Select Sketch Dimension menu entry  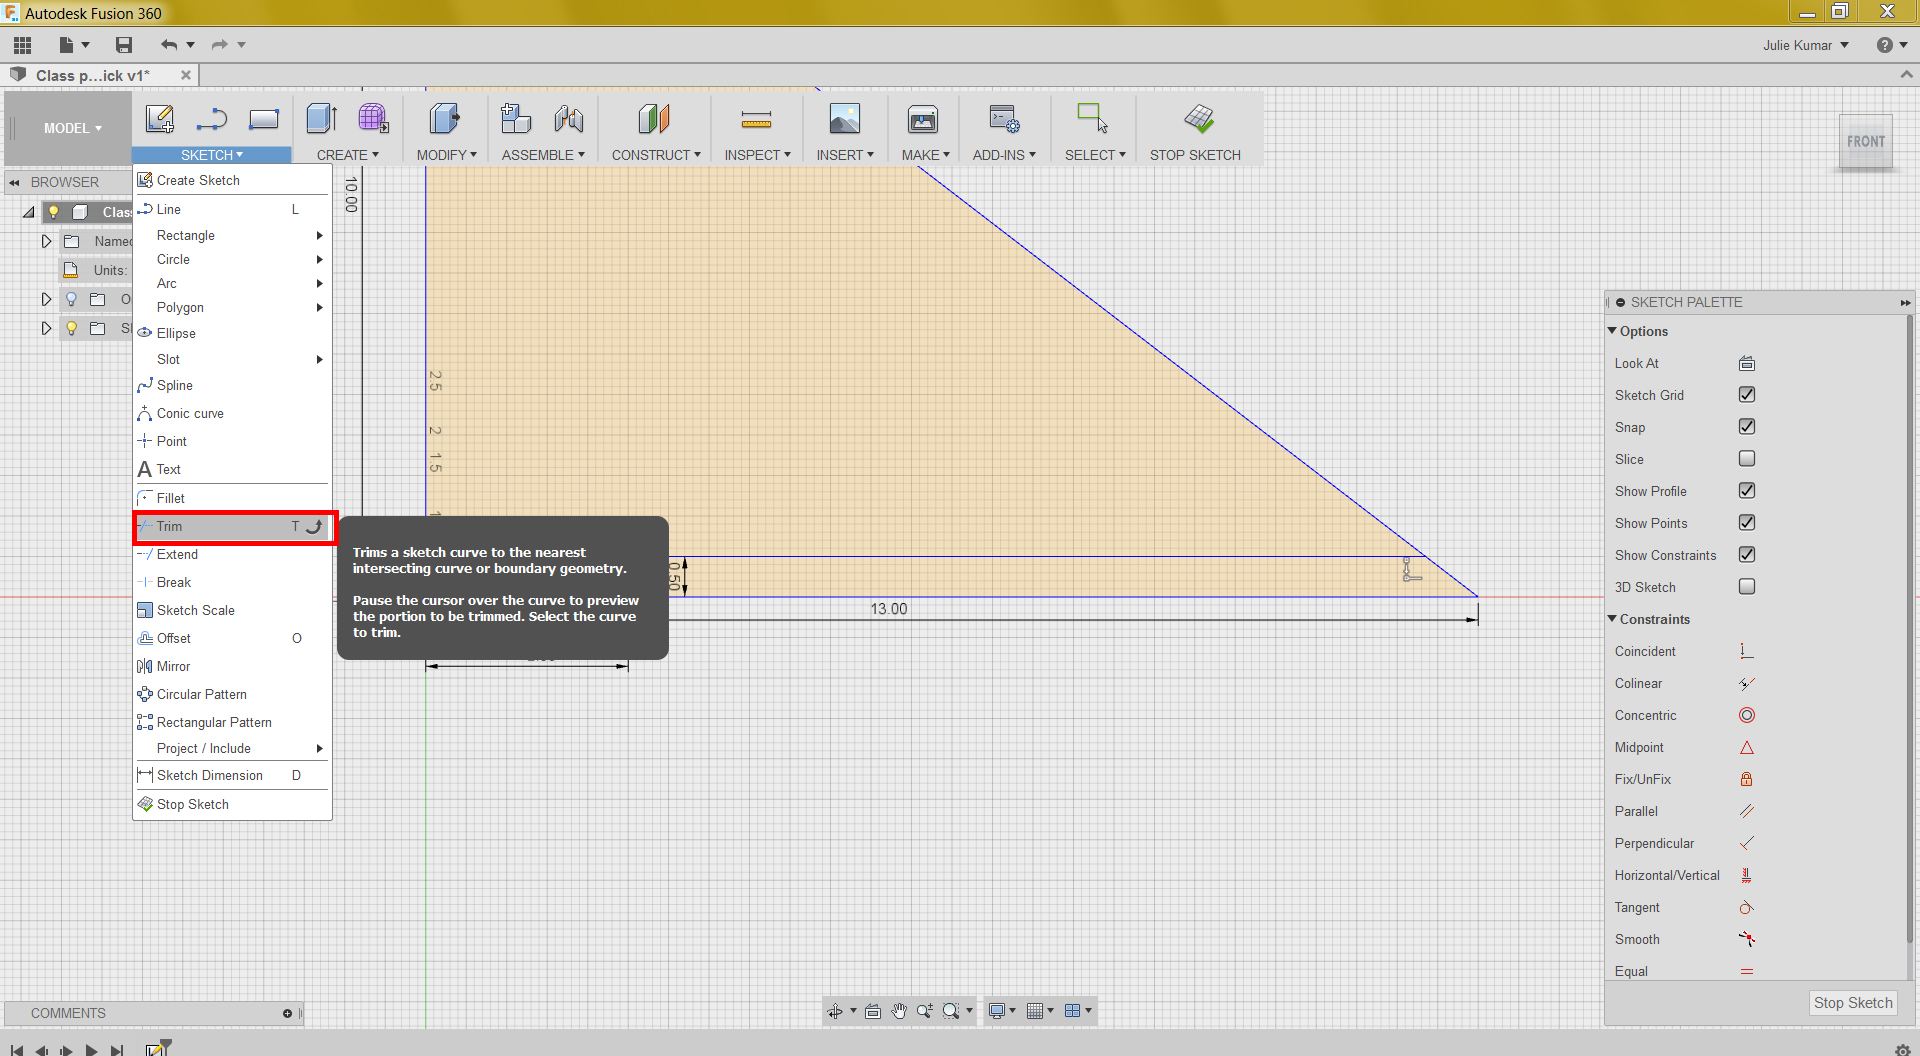coord(232,775)
